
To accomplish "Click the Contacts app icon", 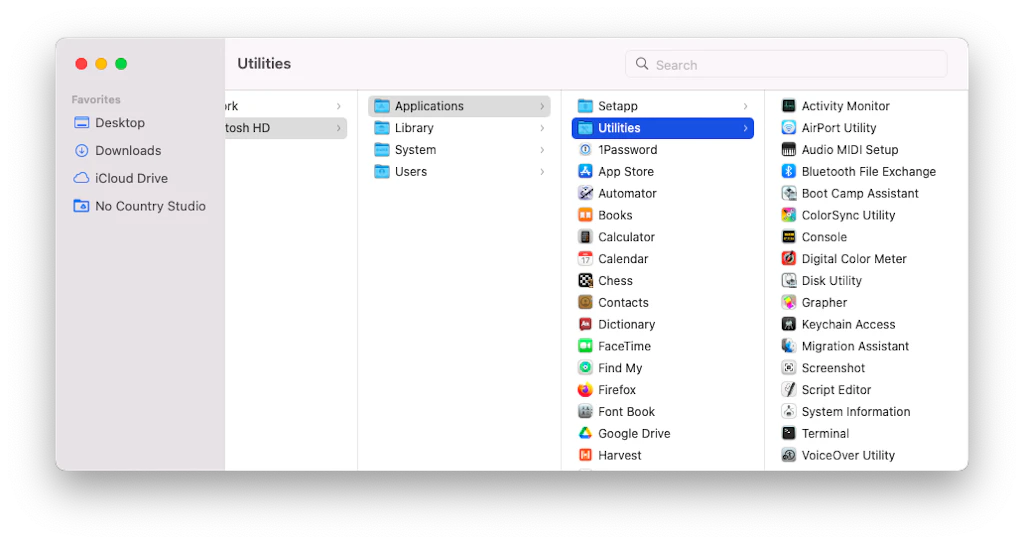I will point(585,302).
